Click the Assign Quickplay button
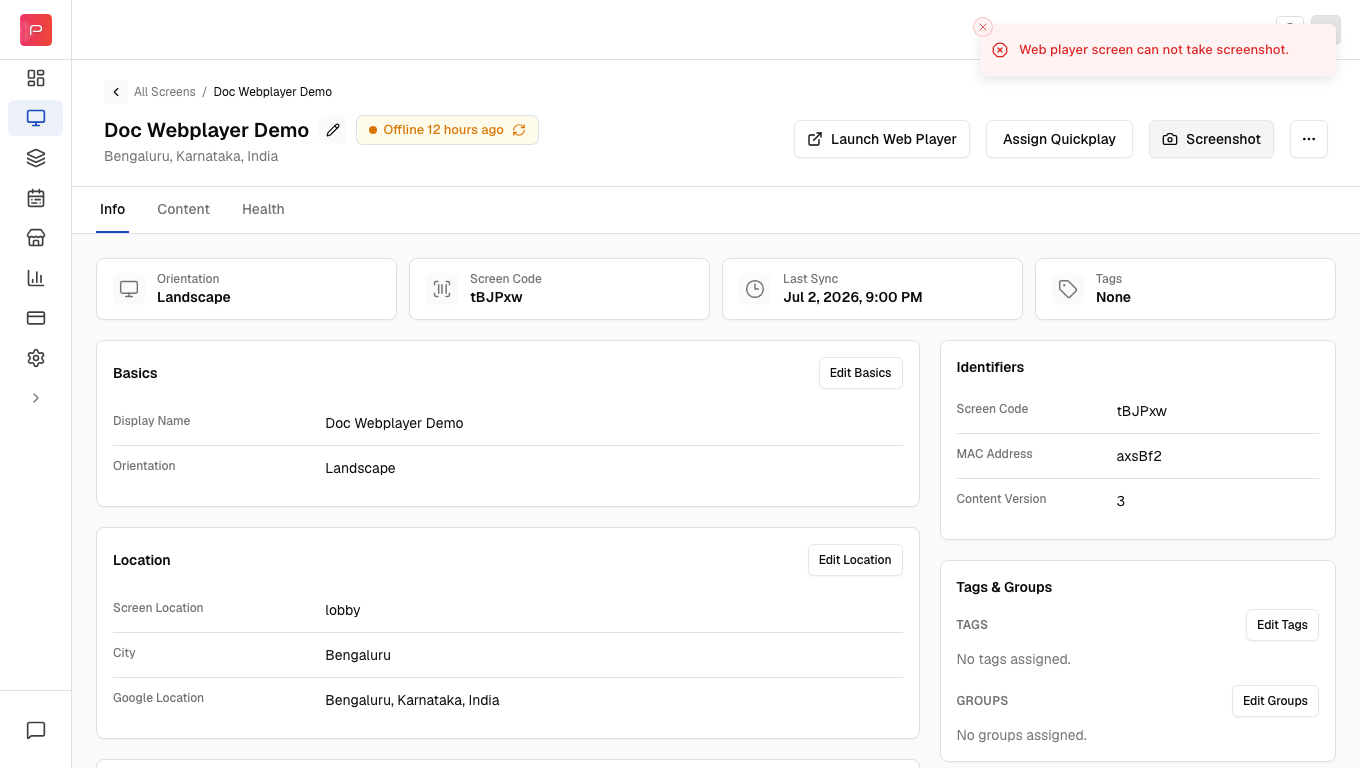 point(1059,139)
